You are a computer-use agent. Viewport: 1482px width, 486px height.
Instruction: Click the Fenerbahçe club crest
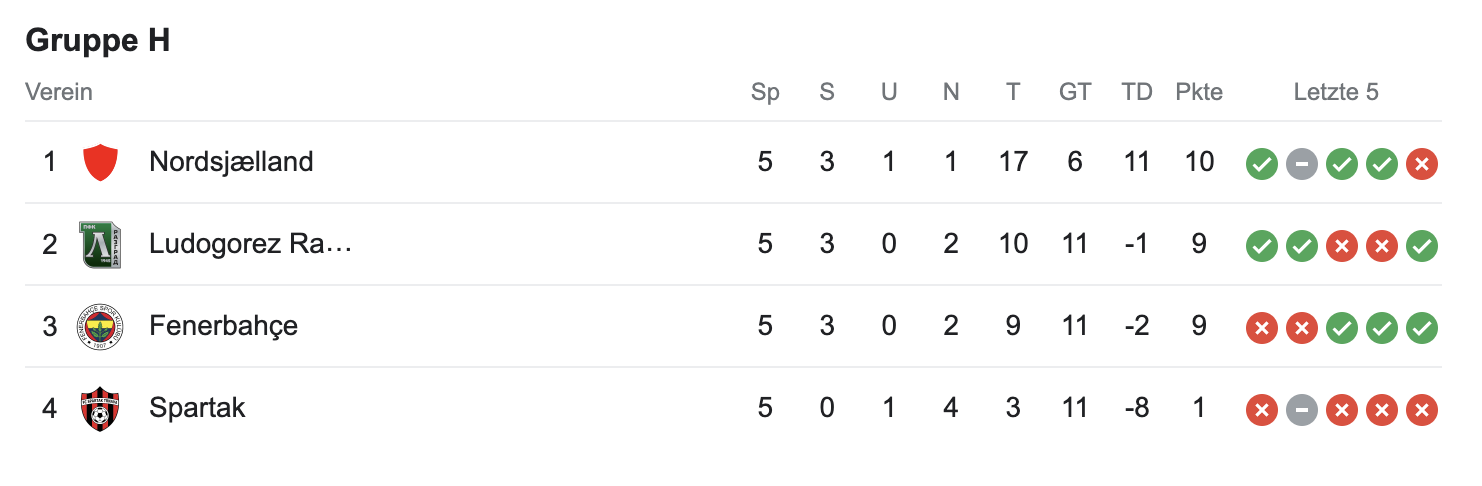pyautogui.click(x=100, y=326)
